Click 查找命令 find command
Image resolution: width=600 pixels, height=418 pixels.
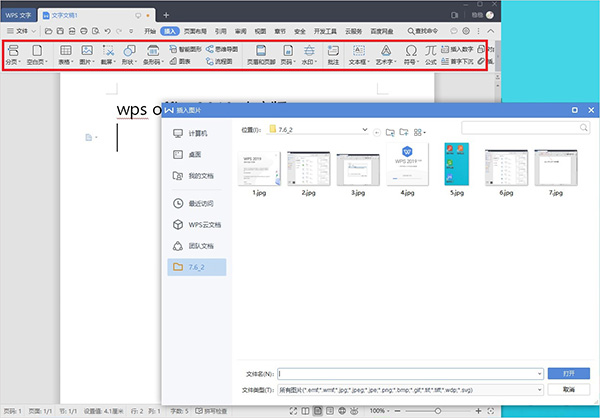422,31
